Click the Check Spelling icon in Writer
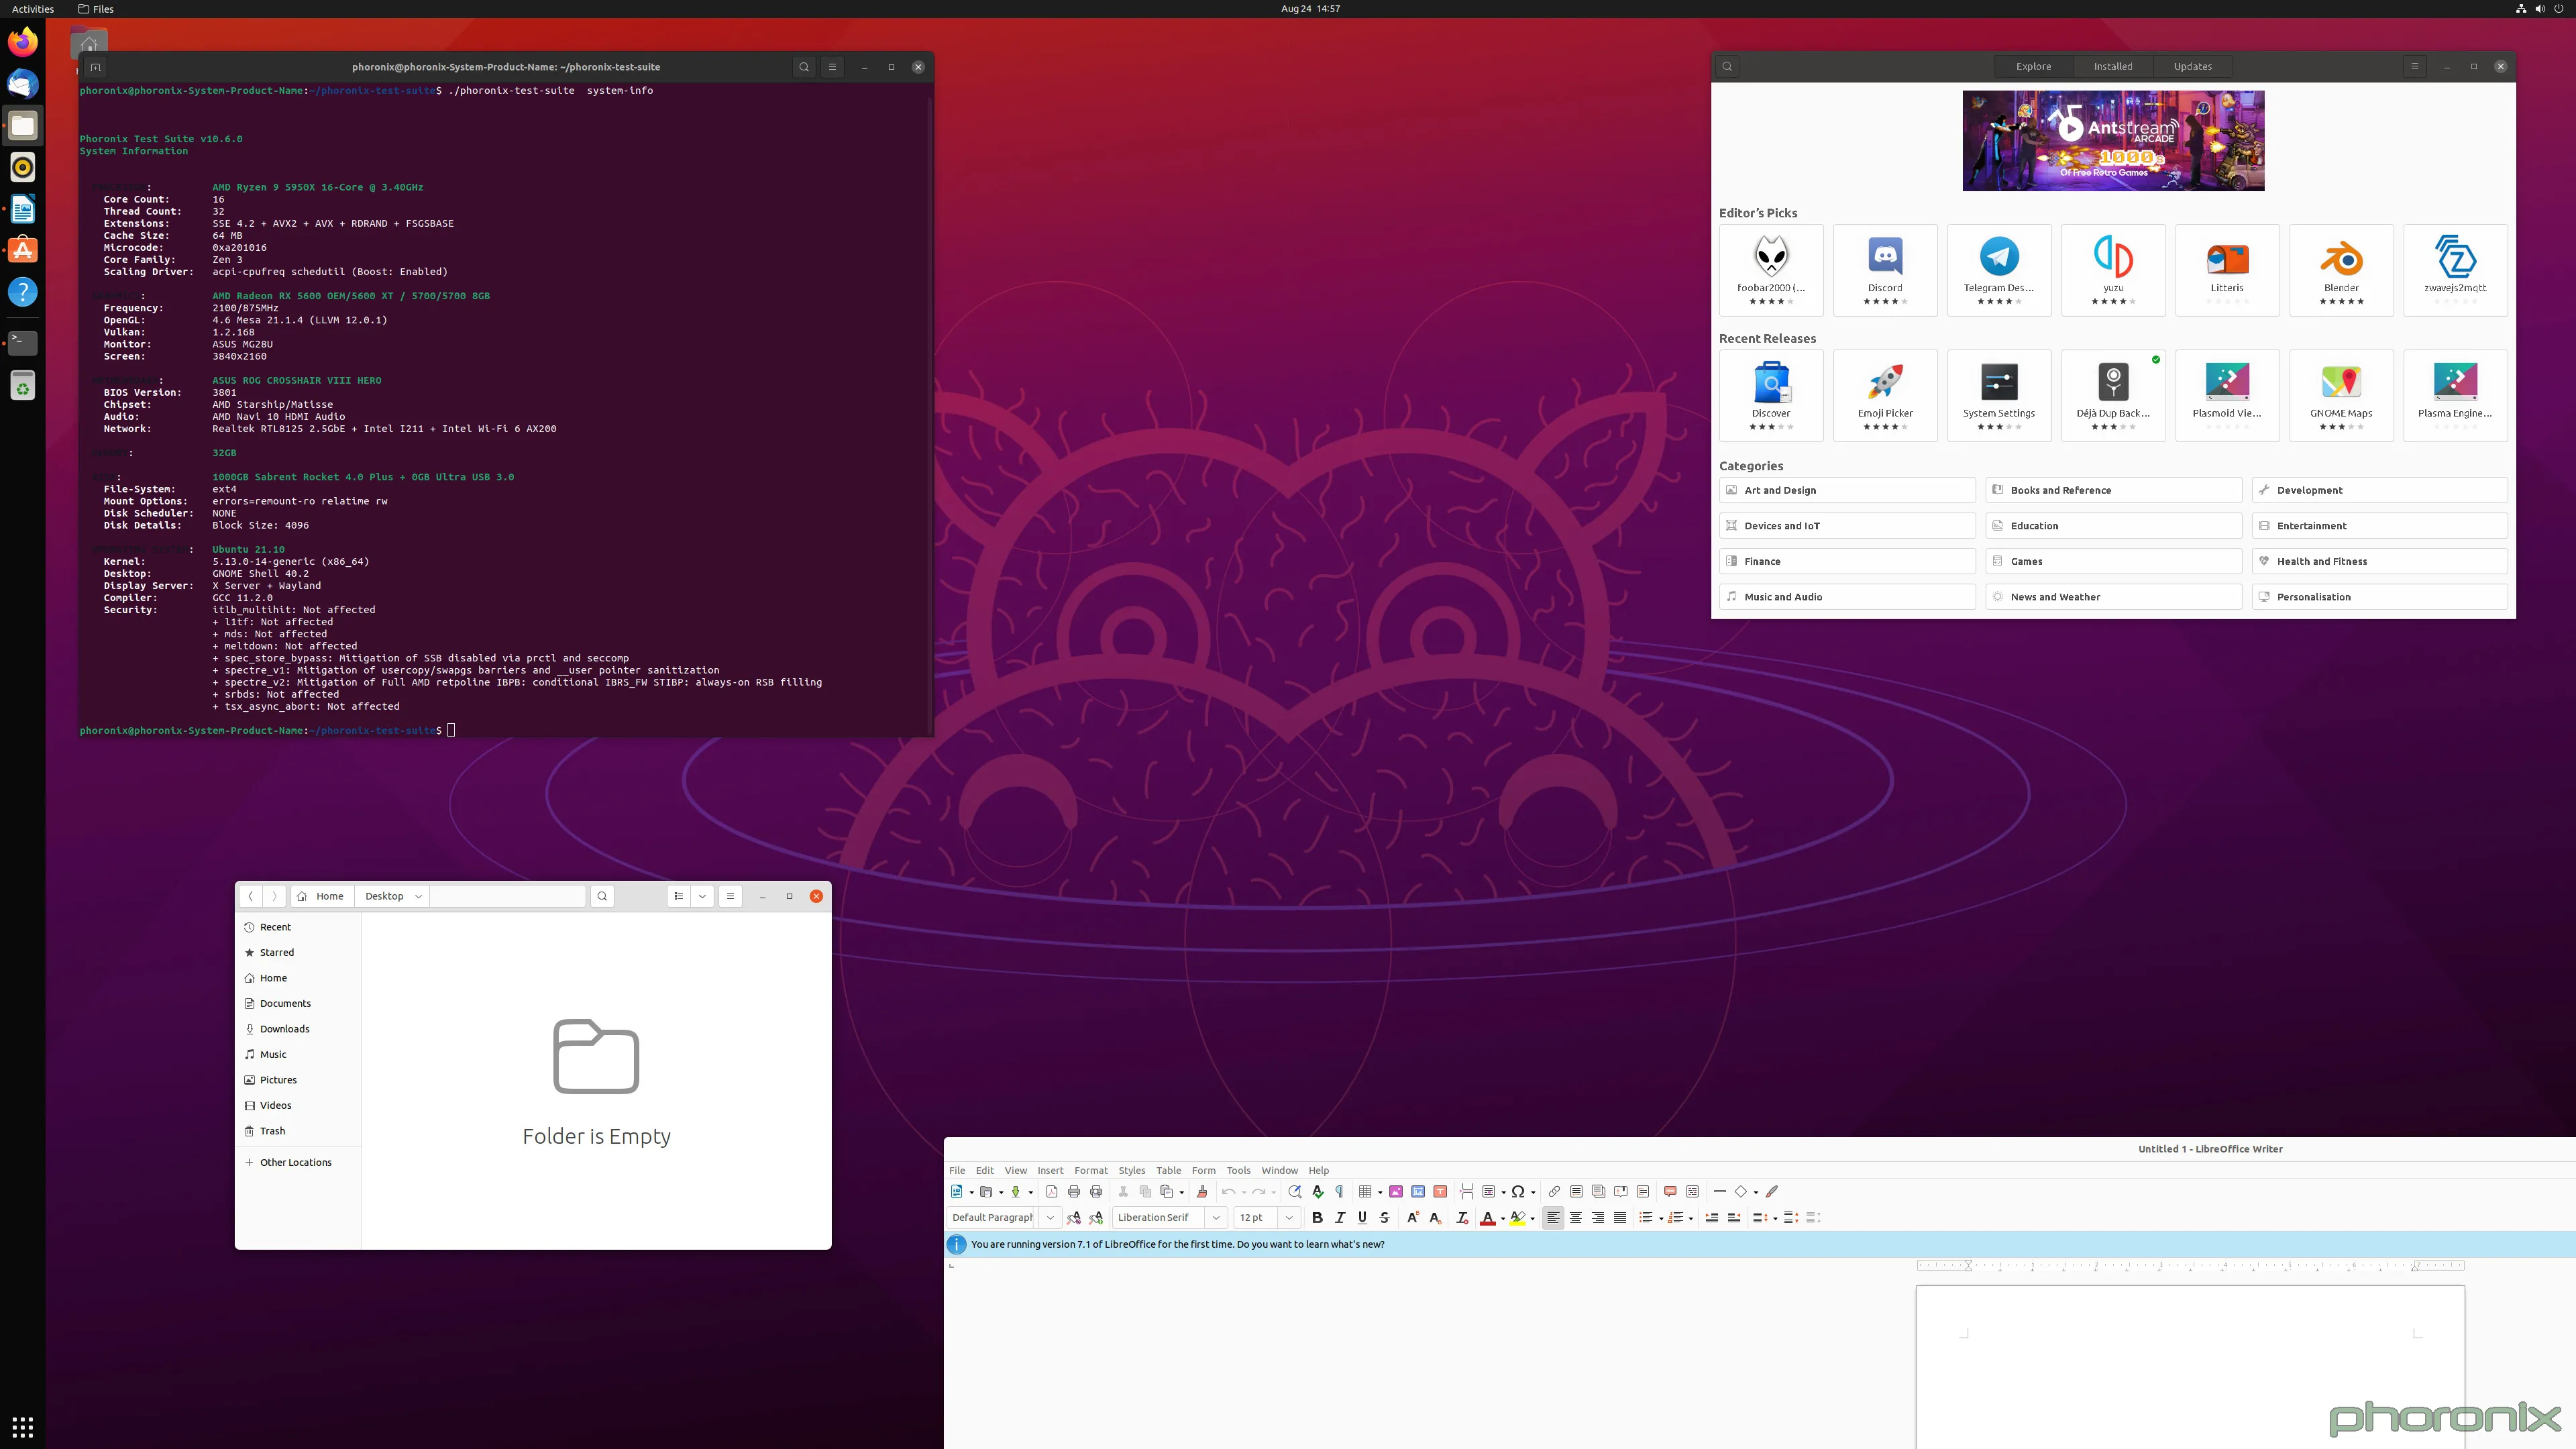The height and width of the screenshot is (1449, 2576). click(1317, 1191)
